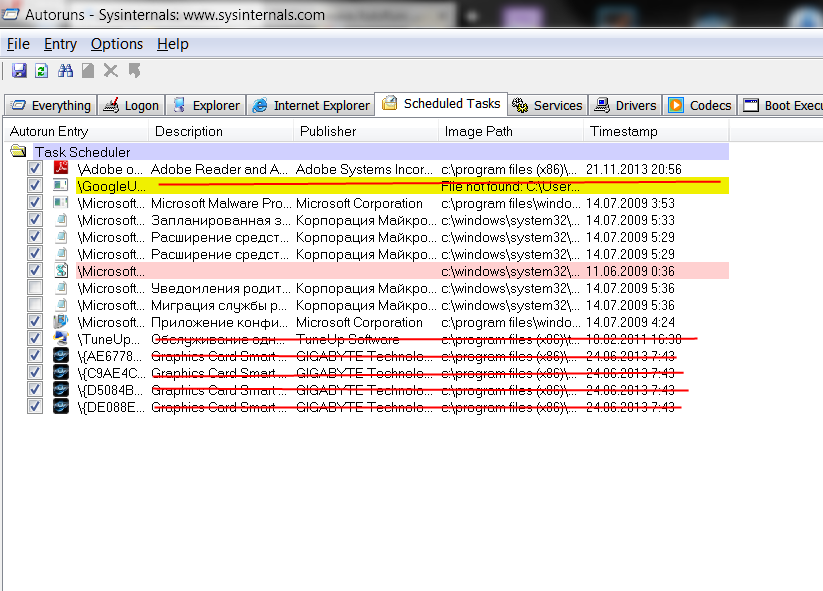Click the icon of the Уведомления родит row
Viewport: 823px width, 591px height.
(61, 288)
